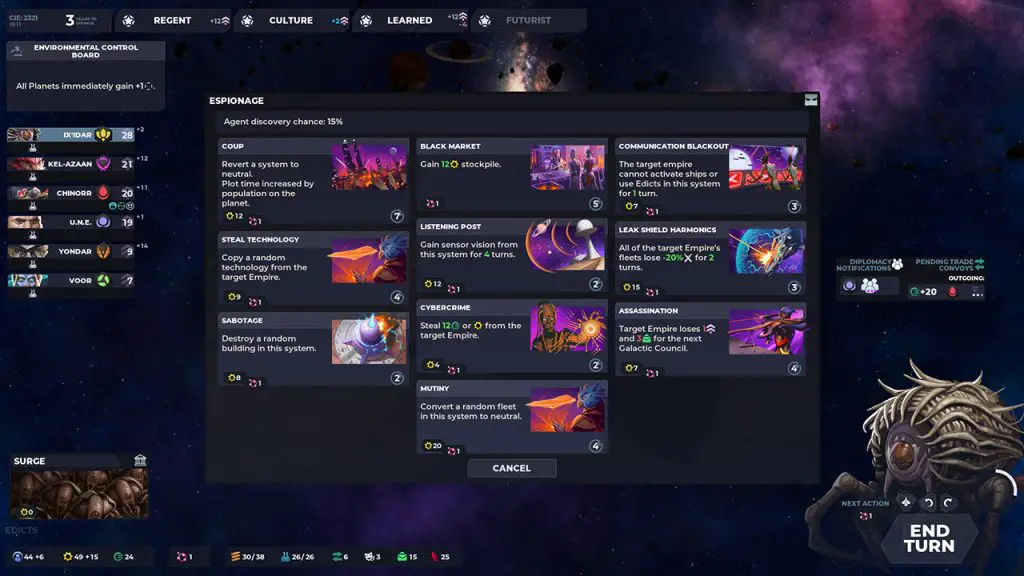Viewport: 1024px width, 576px height.
Task: Open the Futurist council tab
Action: 529,20
